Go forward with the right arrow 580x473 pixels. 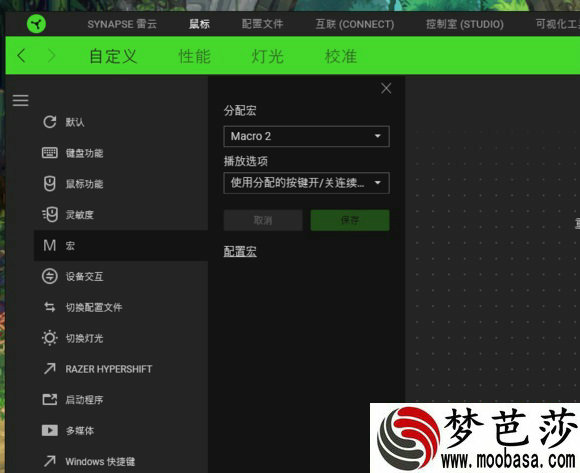tap(52, 56)
